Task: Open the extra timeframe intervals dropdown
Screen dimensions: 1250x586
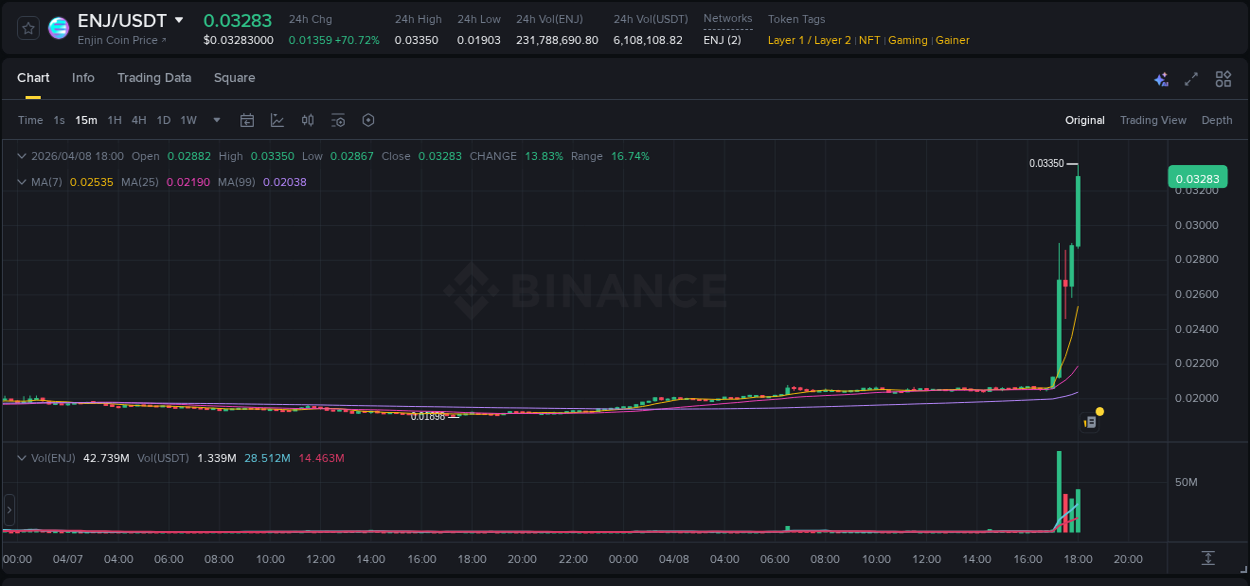Action: pos(215,120)
